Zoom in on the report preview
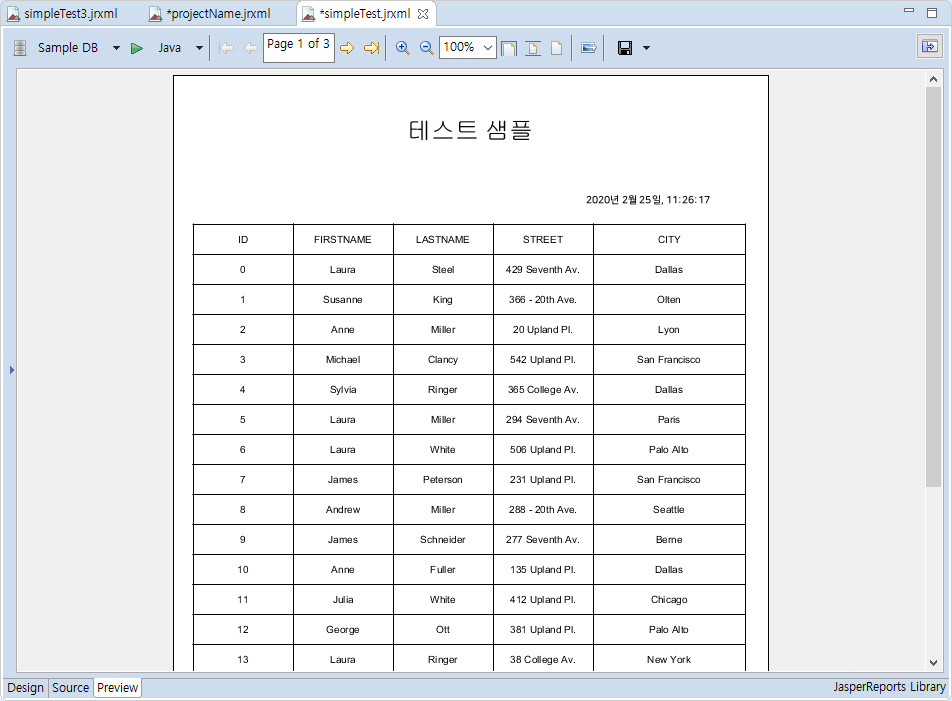Image resolution: width=952 pixels, height=701 pixels. pos(402,48)
